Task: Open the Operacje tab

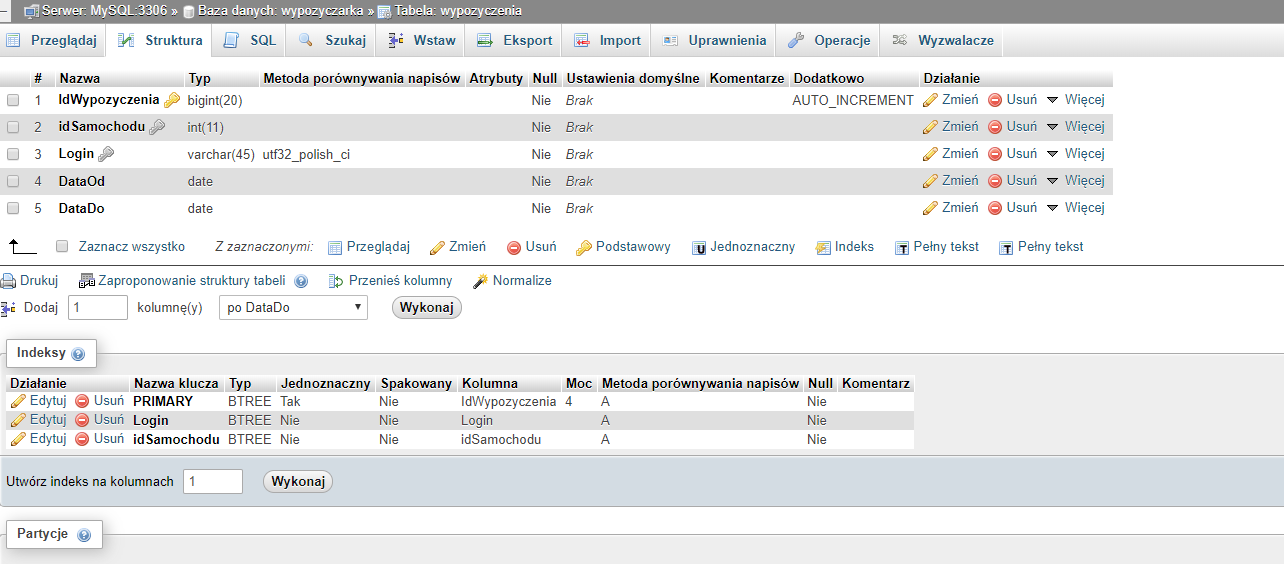Action: (829, 41)
